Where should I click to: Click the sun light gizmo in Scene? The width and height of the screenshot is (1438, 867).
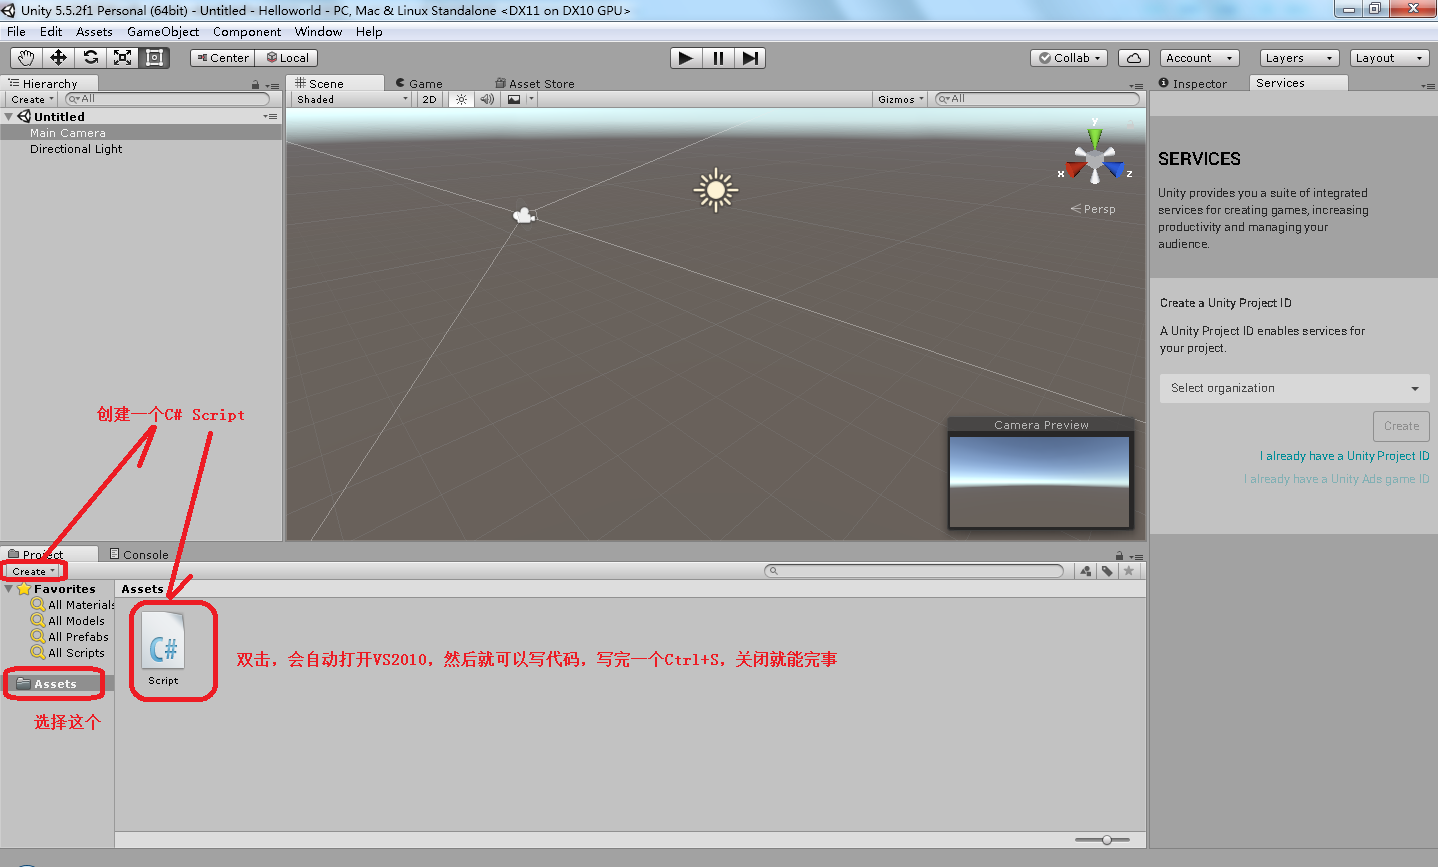tap(715, 189)
